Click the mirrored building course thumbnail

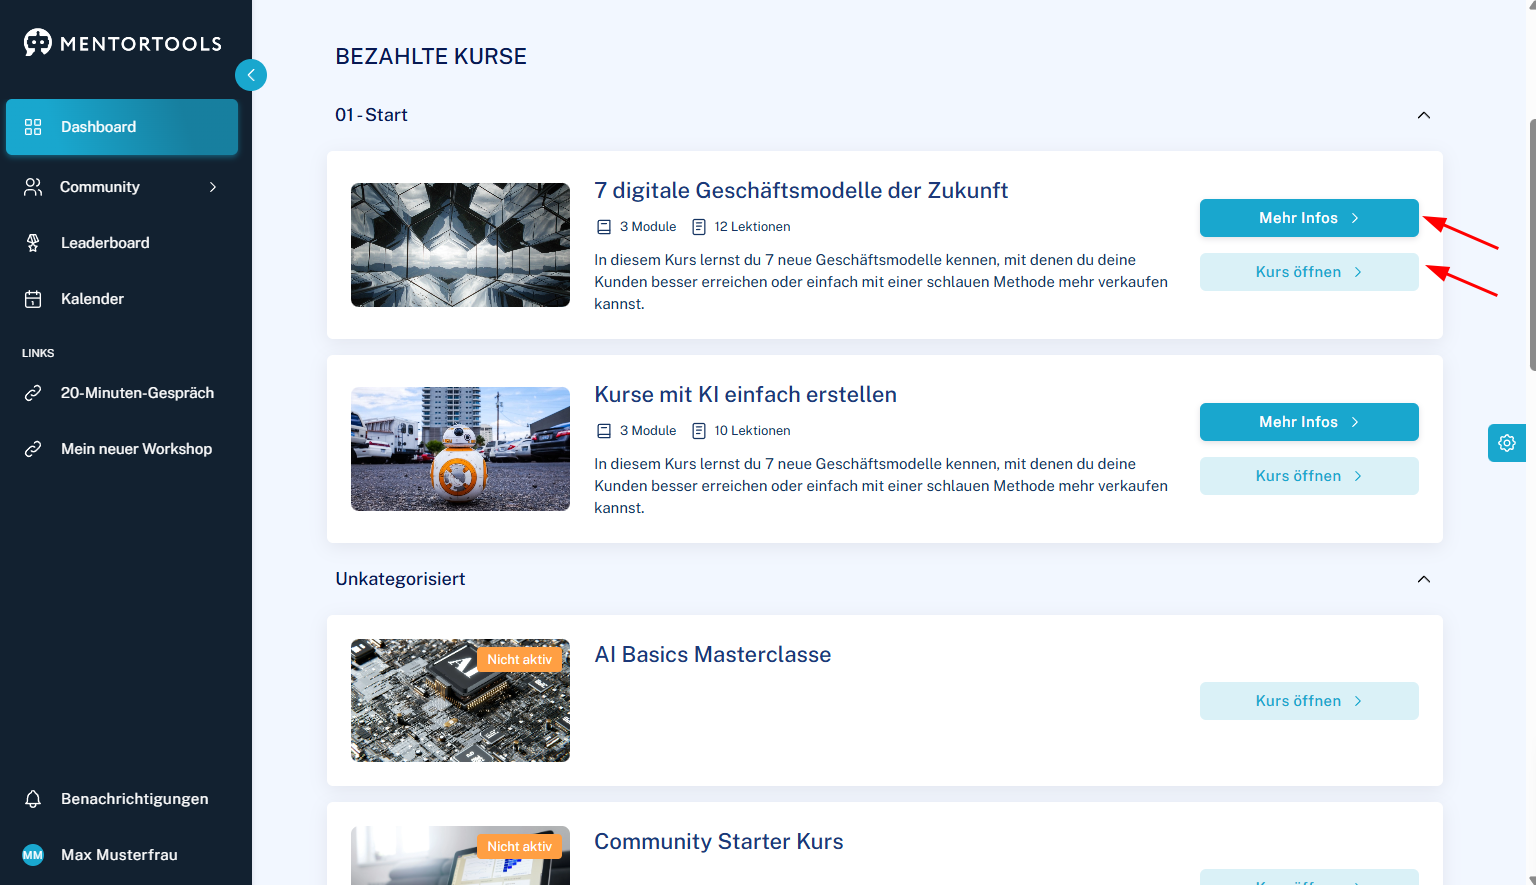(460, 245)
